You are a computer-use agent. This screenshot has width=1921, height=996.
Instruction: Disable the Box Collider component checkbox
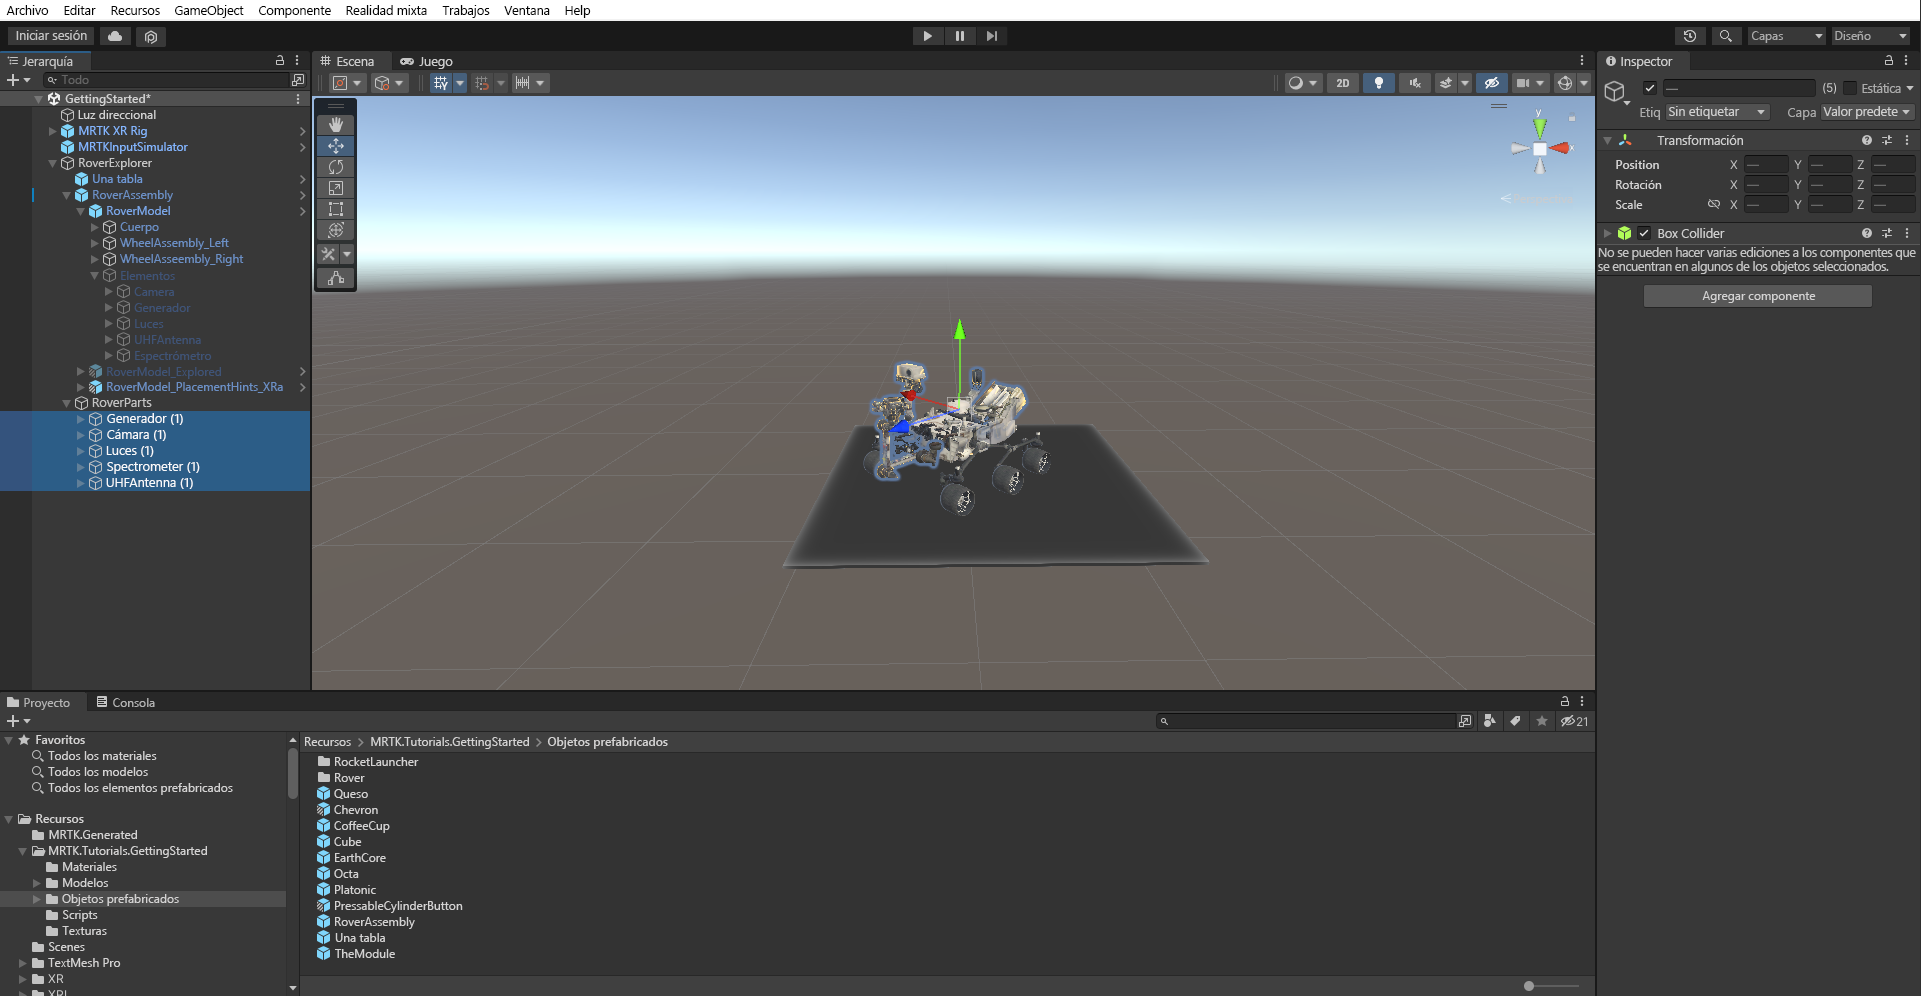(1644, 233)
